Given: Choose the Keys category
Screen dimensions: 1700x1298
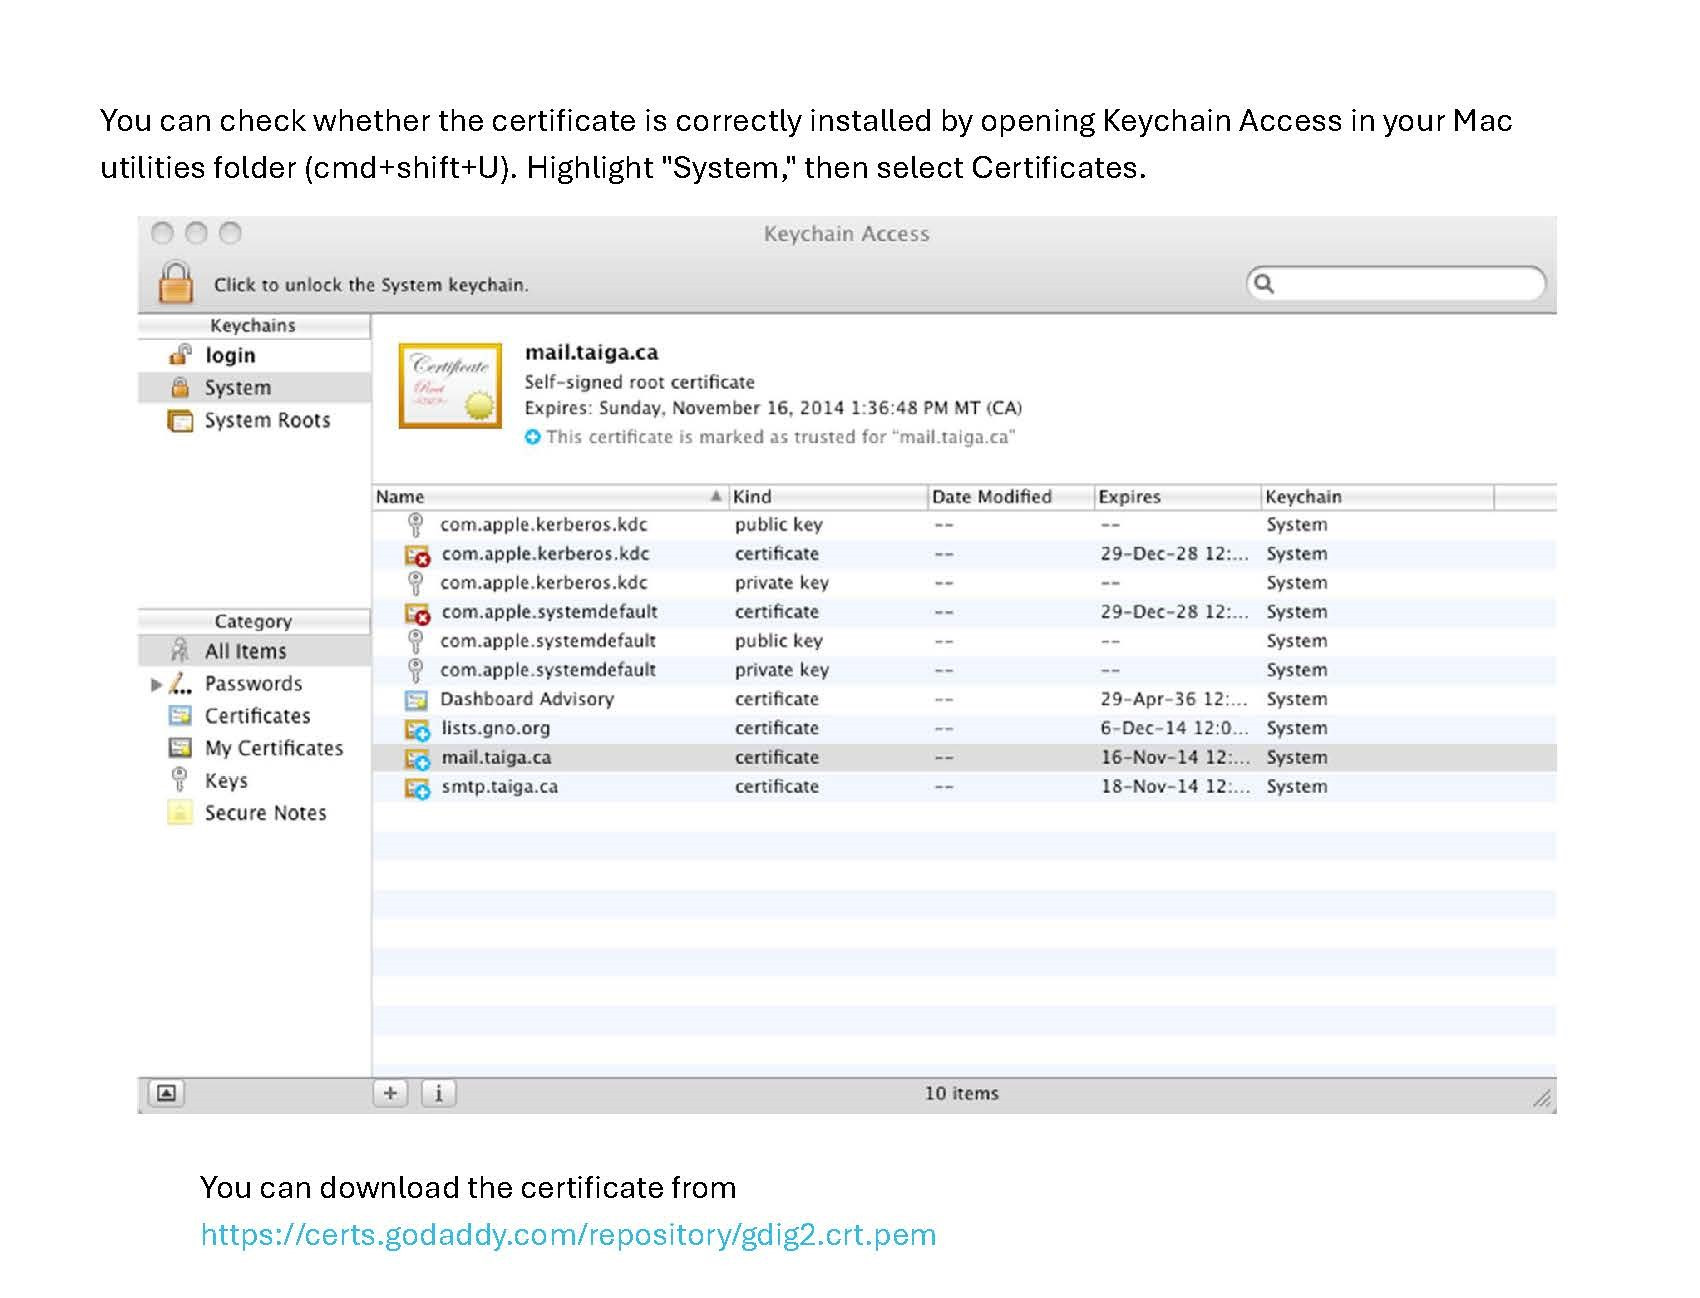Looking at the screenshot, I should coord(226,781).
